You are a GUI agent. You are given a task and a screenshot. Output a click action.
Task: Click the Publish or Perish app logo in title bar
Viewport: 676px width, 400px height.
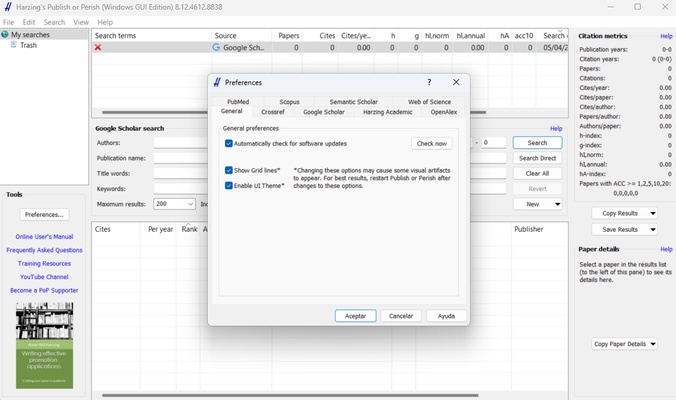click(7, 7)
